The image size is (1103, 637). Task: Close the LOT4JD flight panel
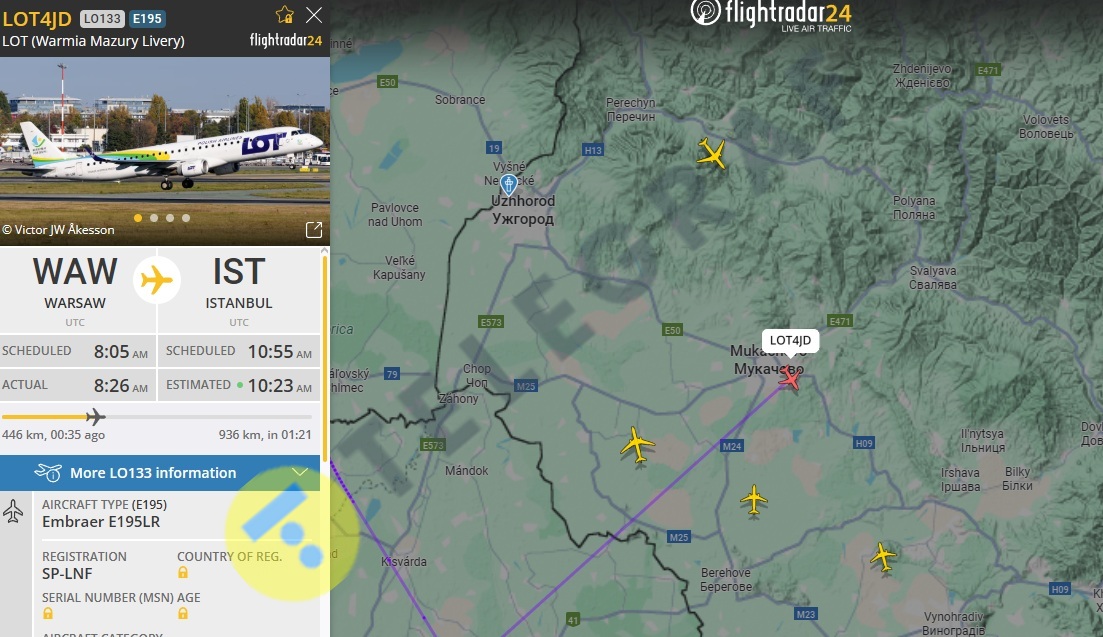point(314,15)
